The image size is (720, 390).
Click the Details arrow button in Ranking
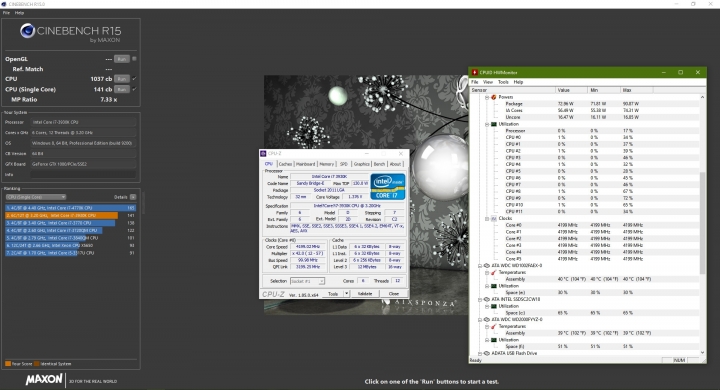[133, 197]
